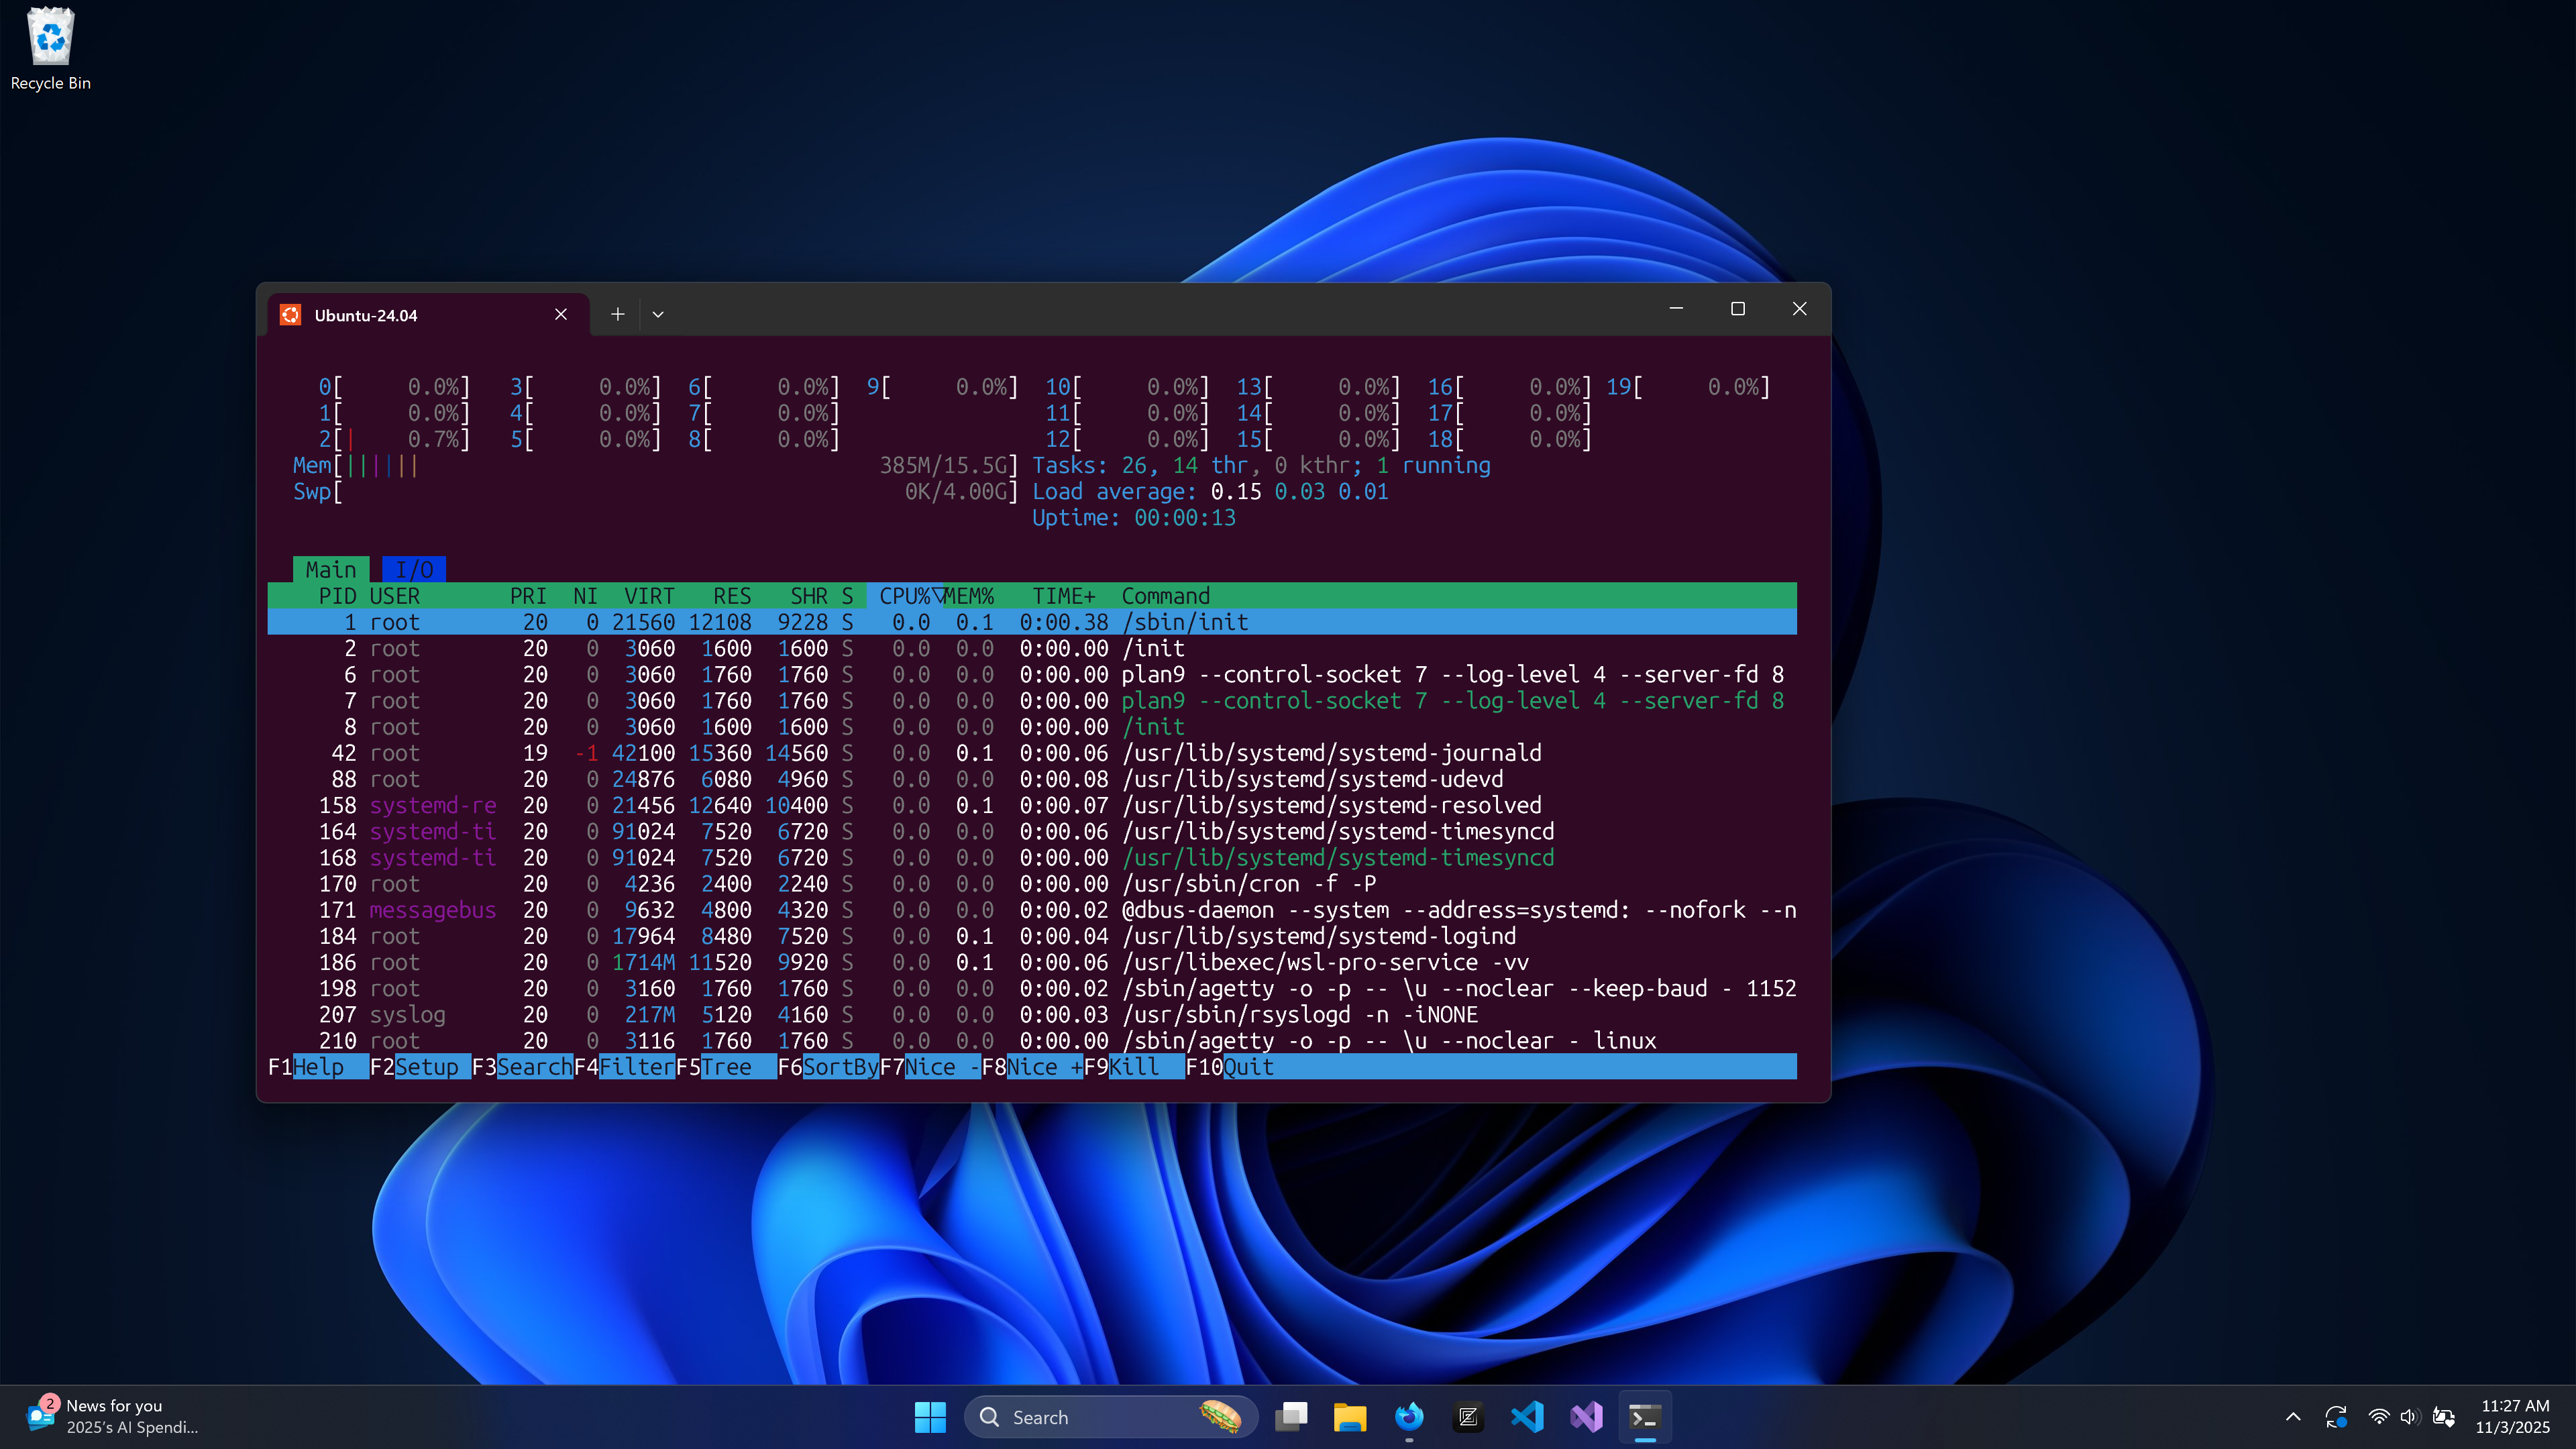Click the taskbar Search input field
This screenshot has height=1449, width=2576.
(x=1090, y=1416)
